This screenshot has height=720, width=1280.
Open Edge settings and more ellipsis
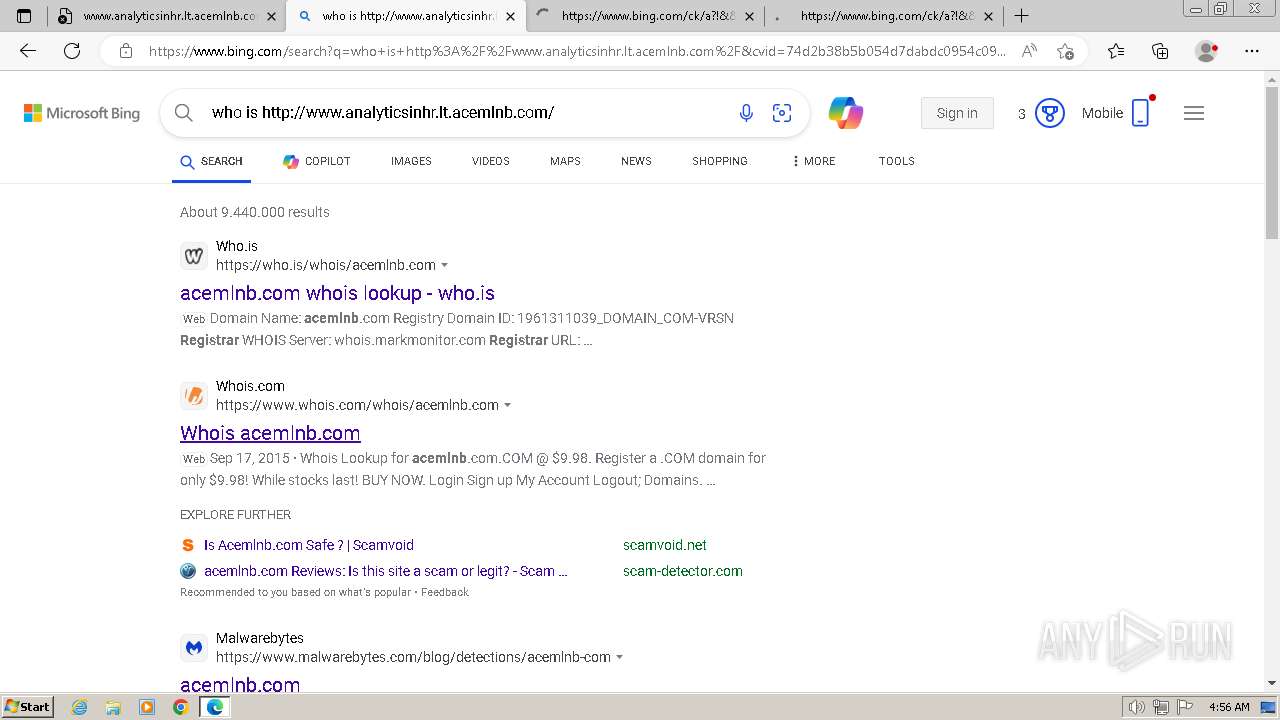(1252, 51)
